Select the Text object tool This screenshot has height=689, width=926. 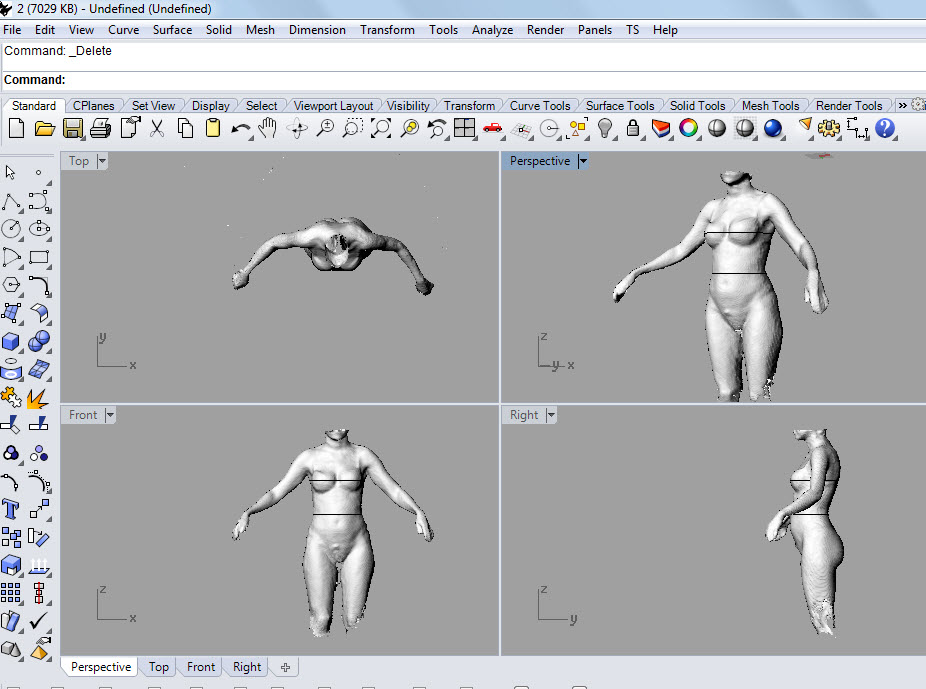click(x=11, y=509)
